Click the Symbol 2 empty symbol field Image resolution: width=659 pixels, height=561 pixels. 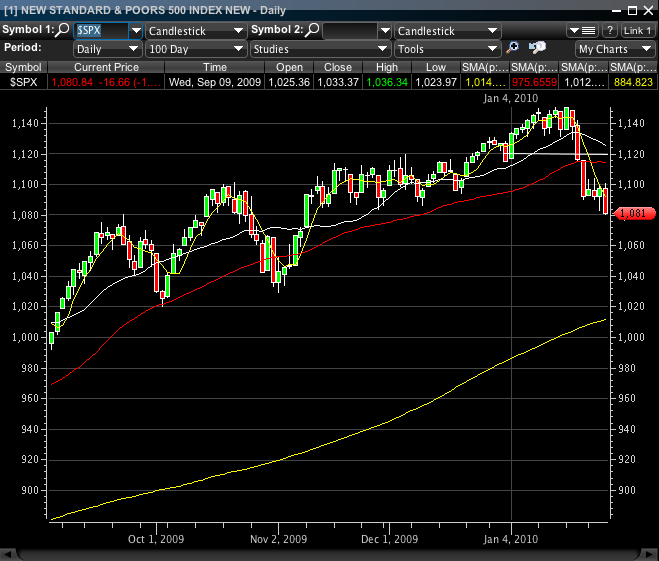[350, 31]
